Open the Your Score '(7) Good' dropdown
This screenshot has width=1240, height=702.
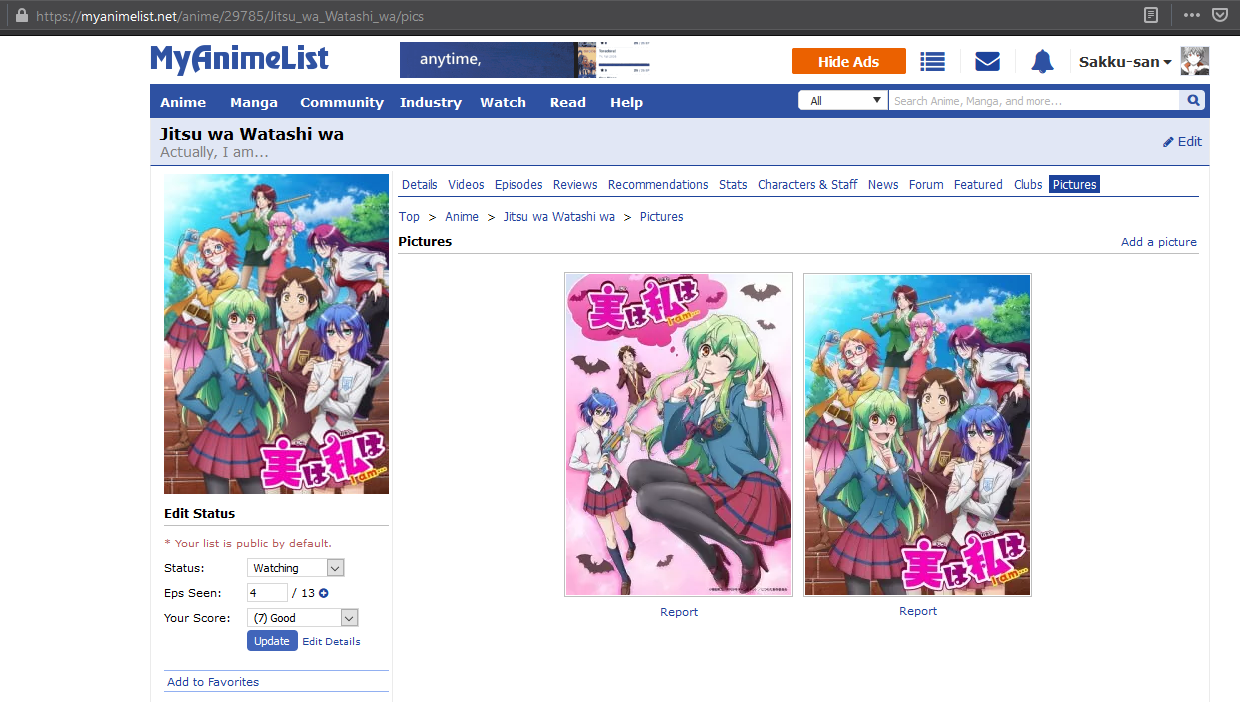point(303,618)
